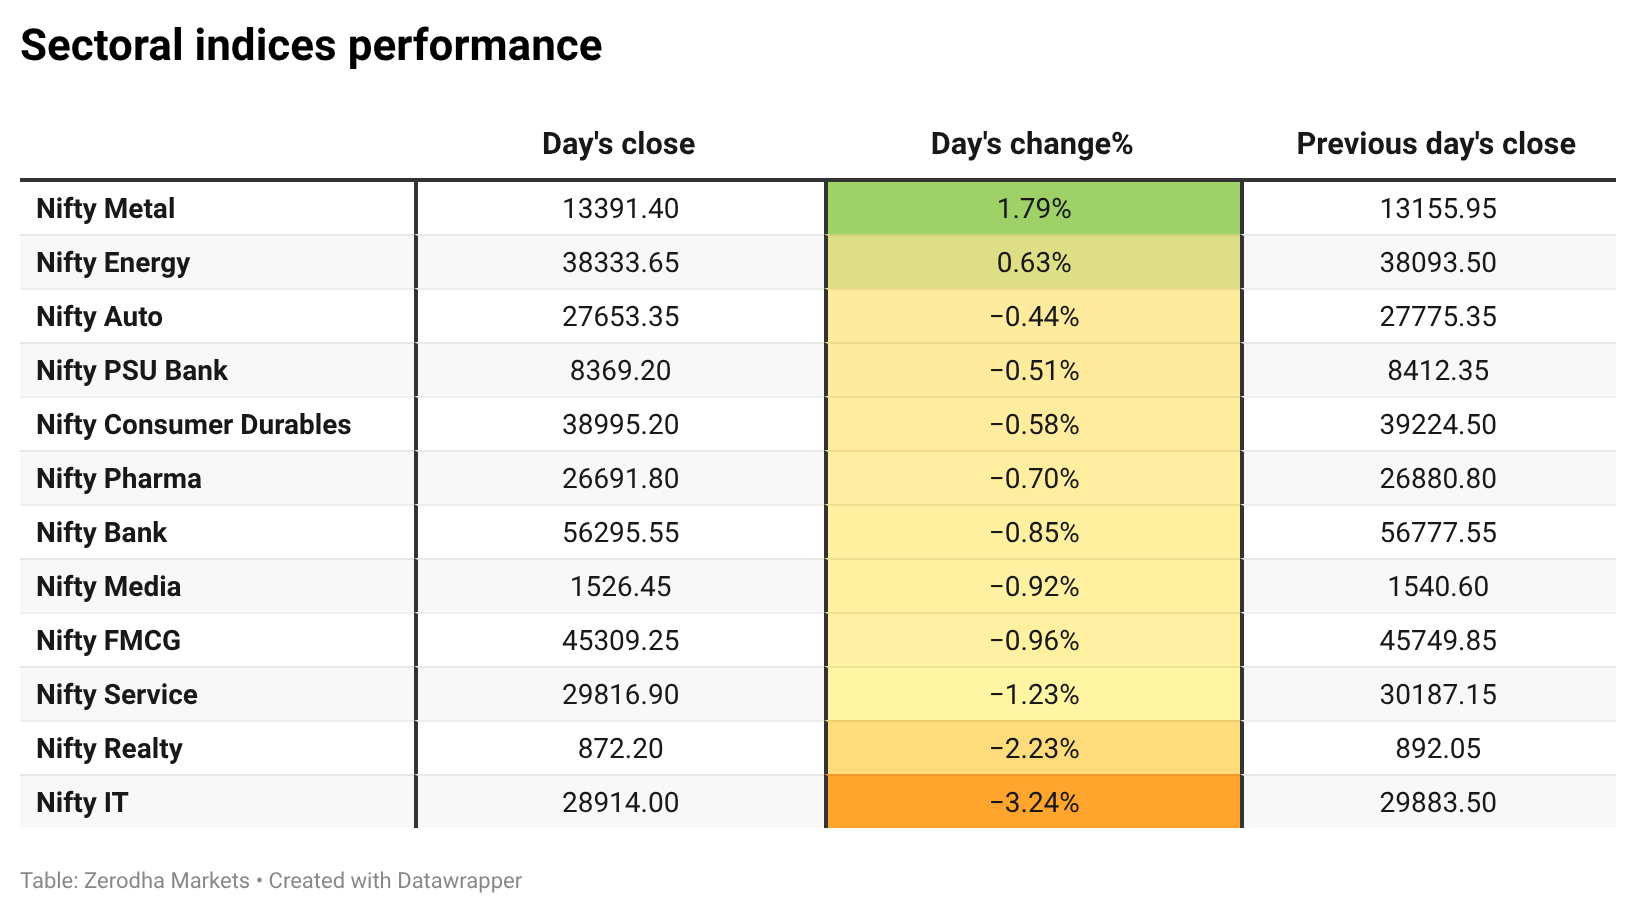Click the green 1.79% change cell

[x=1034, y=208]
